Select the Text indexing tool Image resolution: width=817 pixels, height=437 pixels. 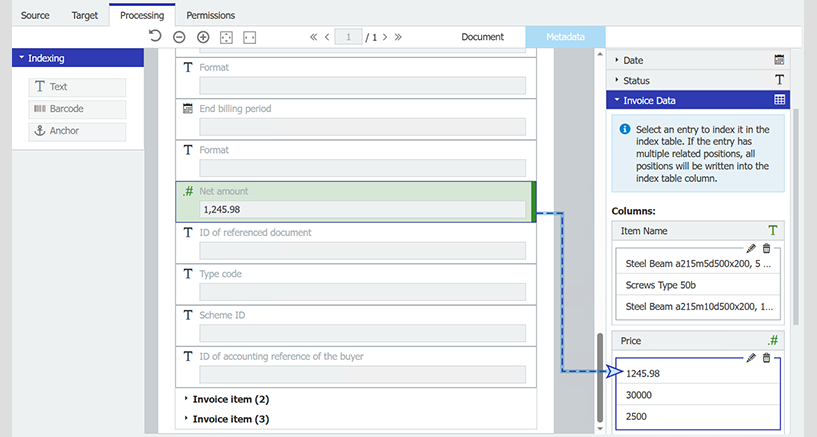point(77,87)
